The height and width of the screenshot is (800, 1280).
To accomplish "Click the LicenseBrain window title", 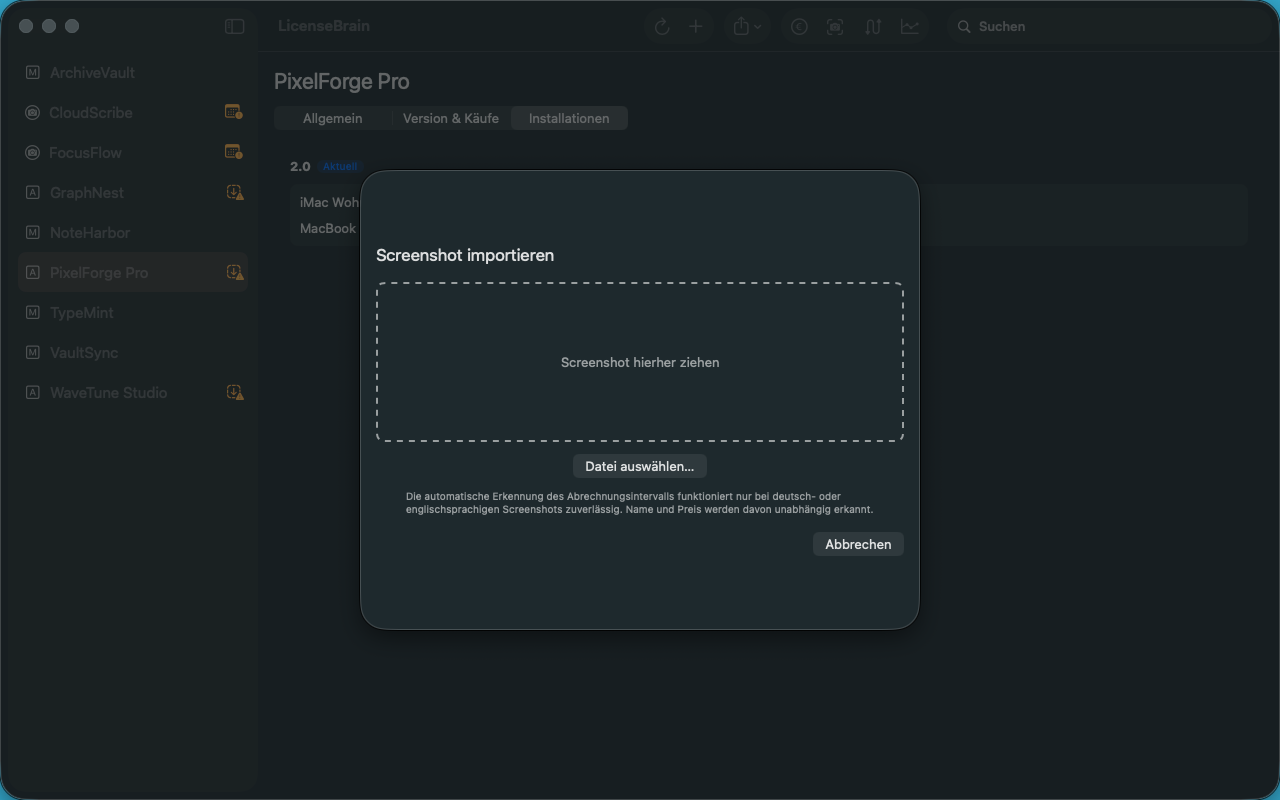I will click(324, 26).
